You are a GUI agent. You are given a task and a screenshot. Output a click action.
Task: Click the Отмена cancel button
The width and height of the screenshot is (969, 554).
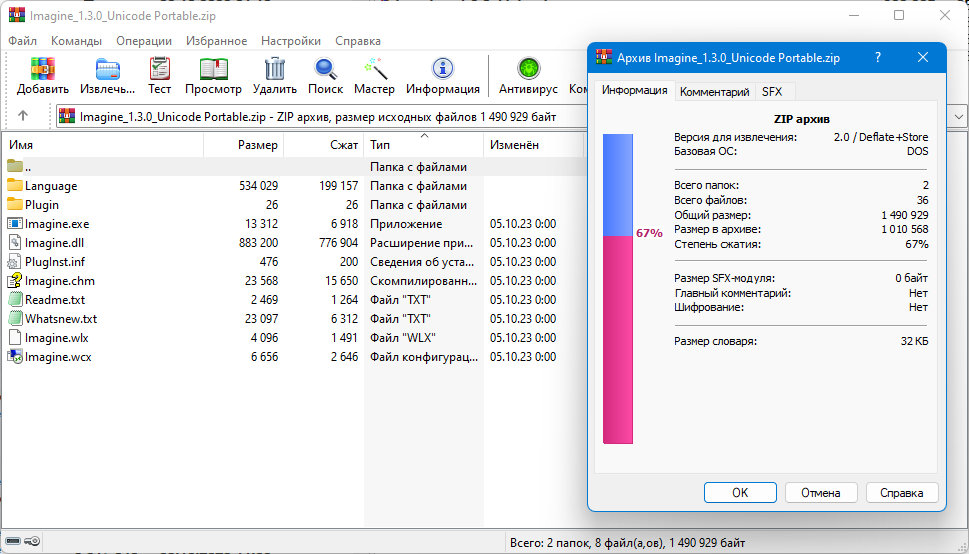click(820, 492)
